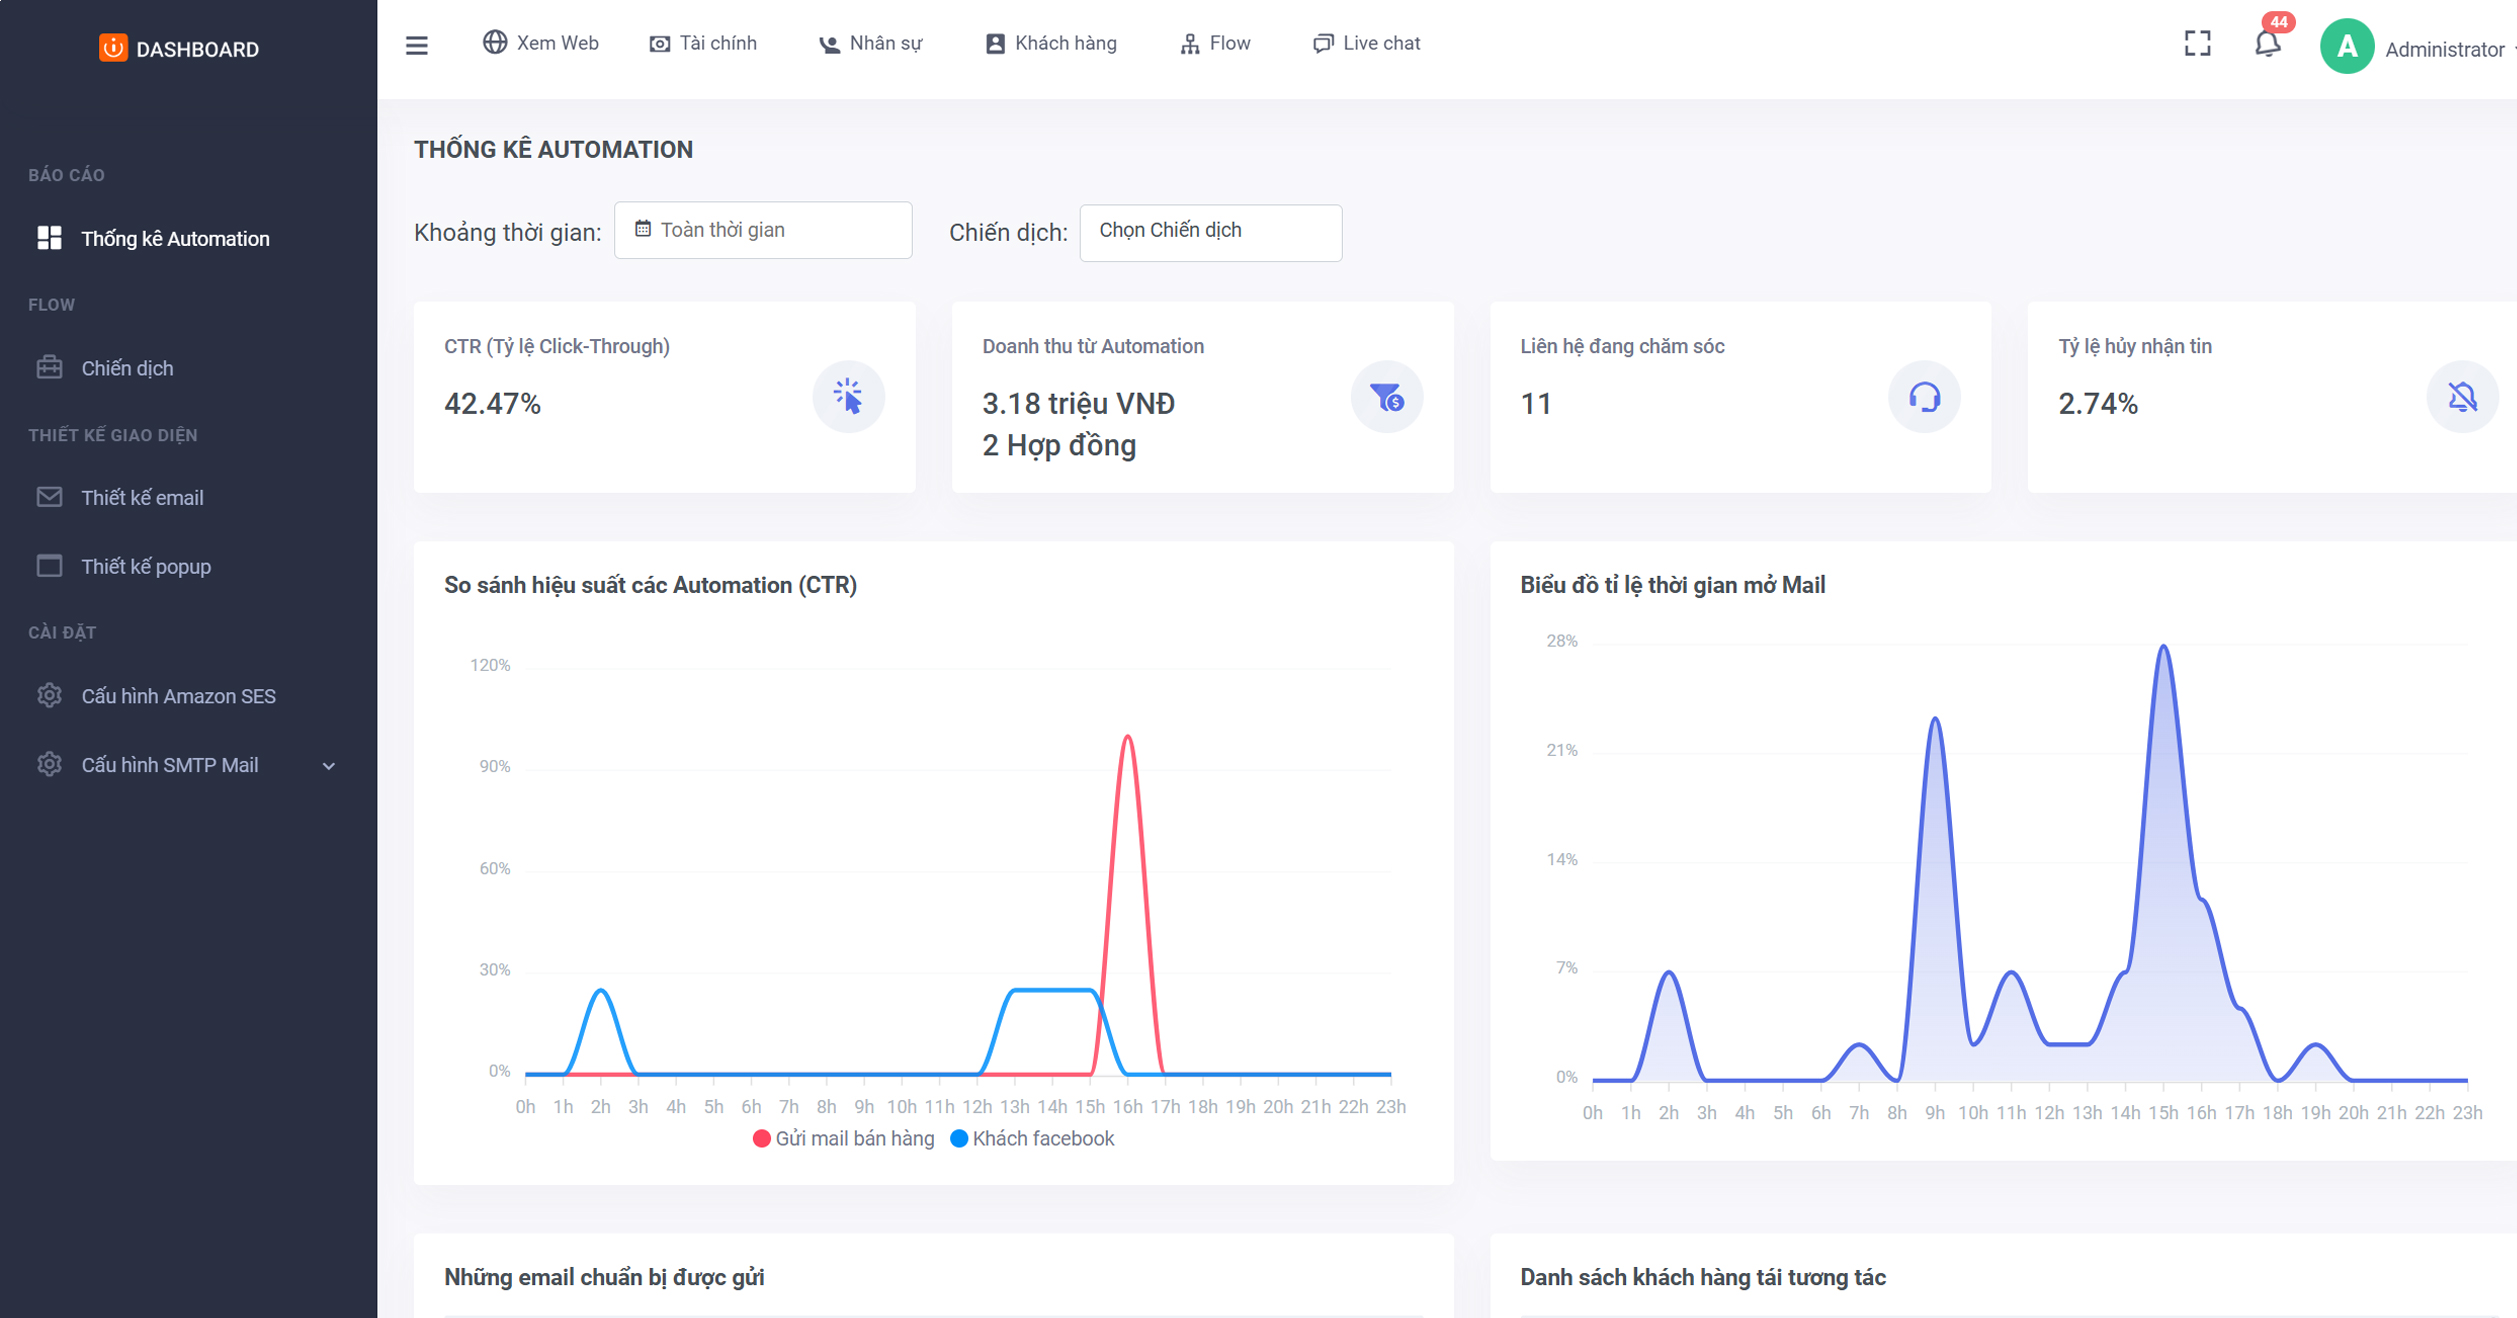
Task: Open the Toàn thời gian date range picker
Action: [x=762, y=230]
